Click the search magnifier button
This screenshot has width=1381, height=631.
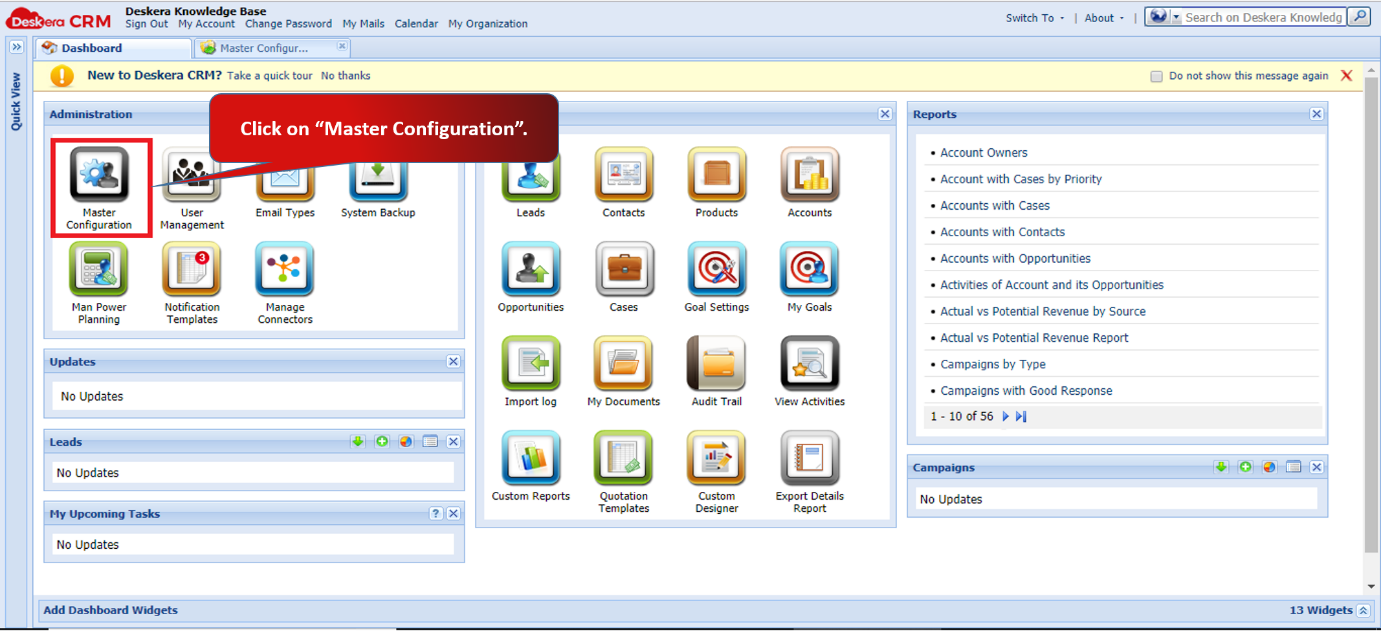pyautogui.click(x=1359, y=17)
